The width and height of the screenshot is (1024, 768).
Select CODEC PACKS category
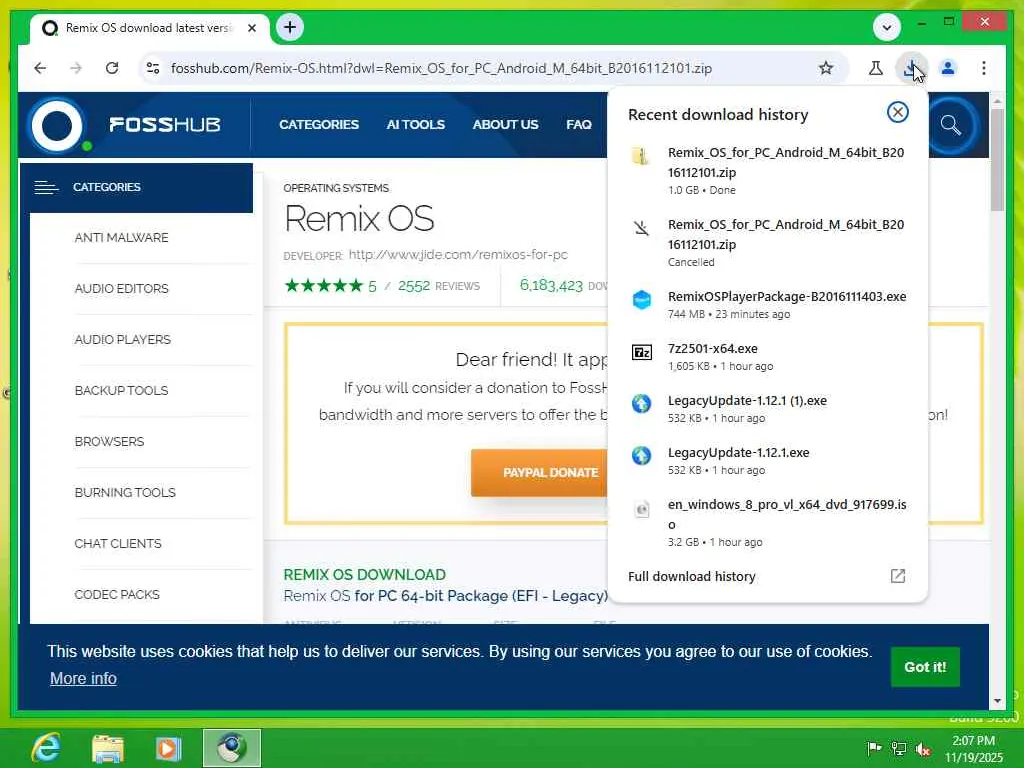point(117,594)
